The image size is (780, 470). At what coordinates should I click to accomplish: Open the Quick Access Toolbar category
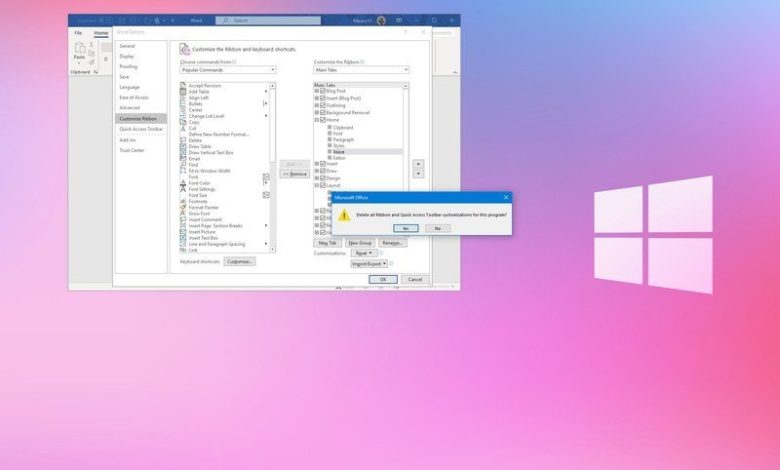(141, 129)
